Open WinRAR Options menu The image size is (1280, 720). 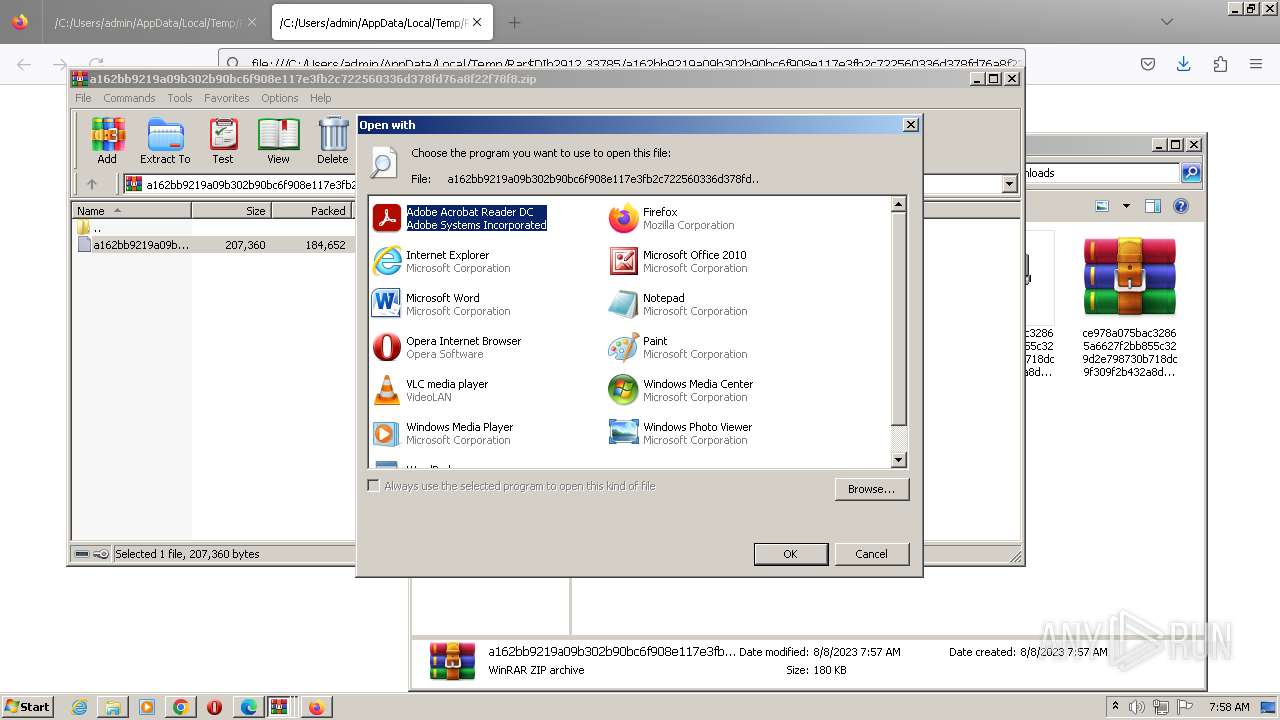coord(280,98)
